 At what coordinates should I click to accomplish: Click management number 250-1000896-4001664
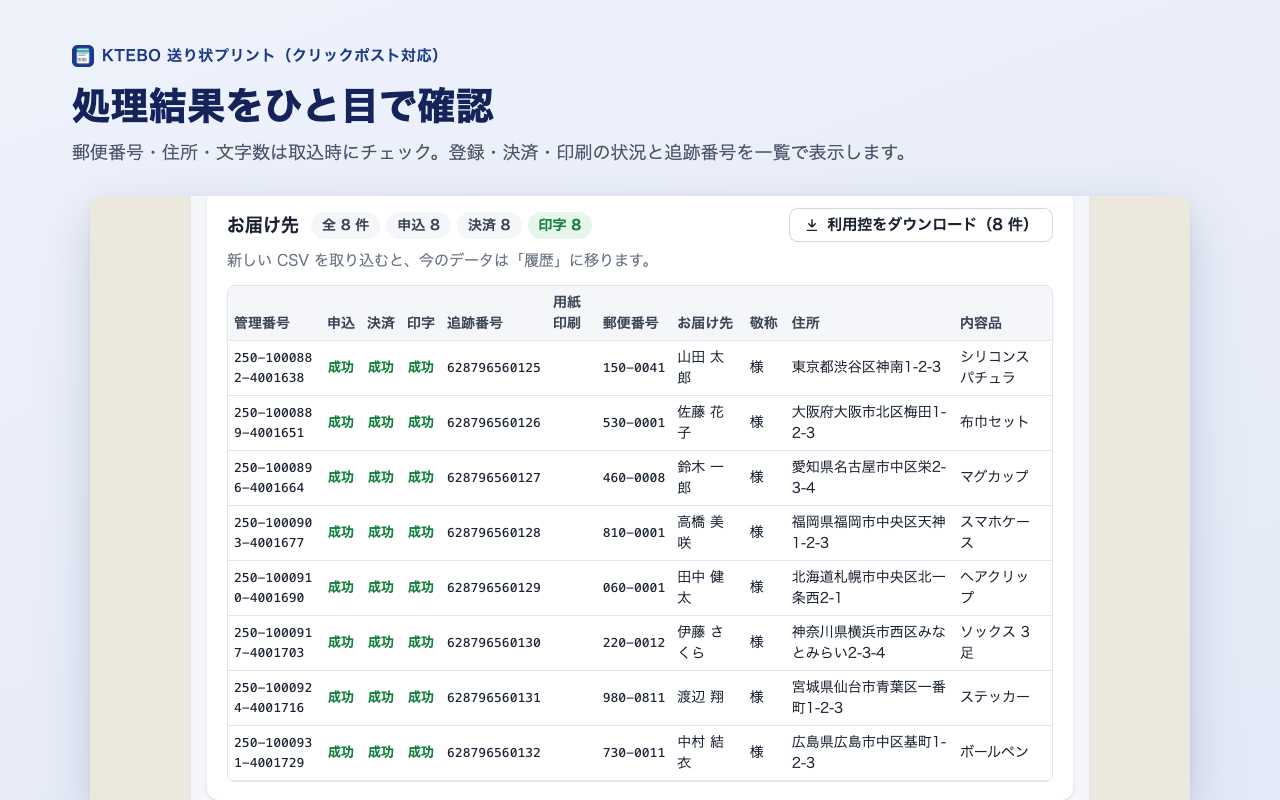(x=273, y=477)
